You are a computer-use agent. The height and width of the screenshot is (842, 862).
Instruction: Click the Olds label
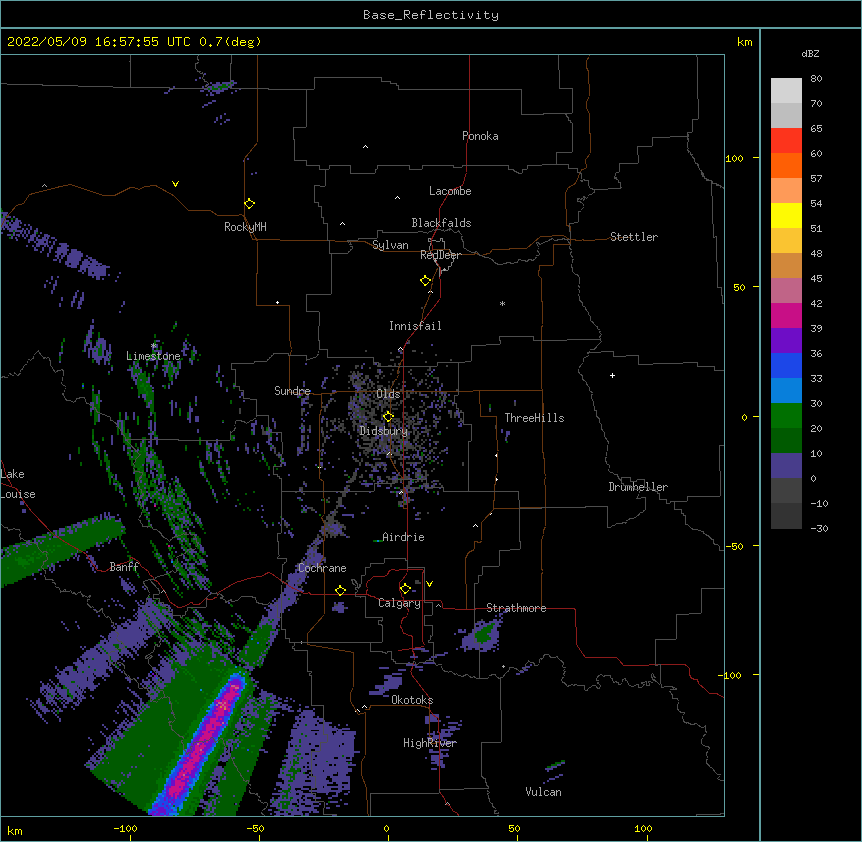click(388, 394)
